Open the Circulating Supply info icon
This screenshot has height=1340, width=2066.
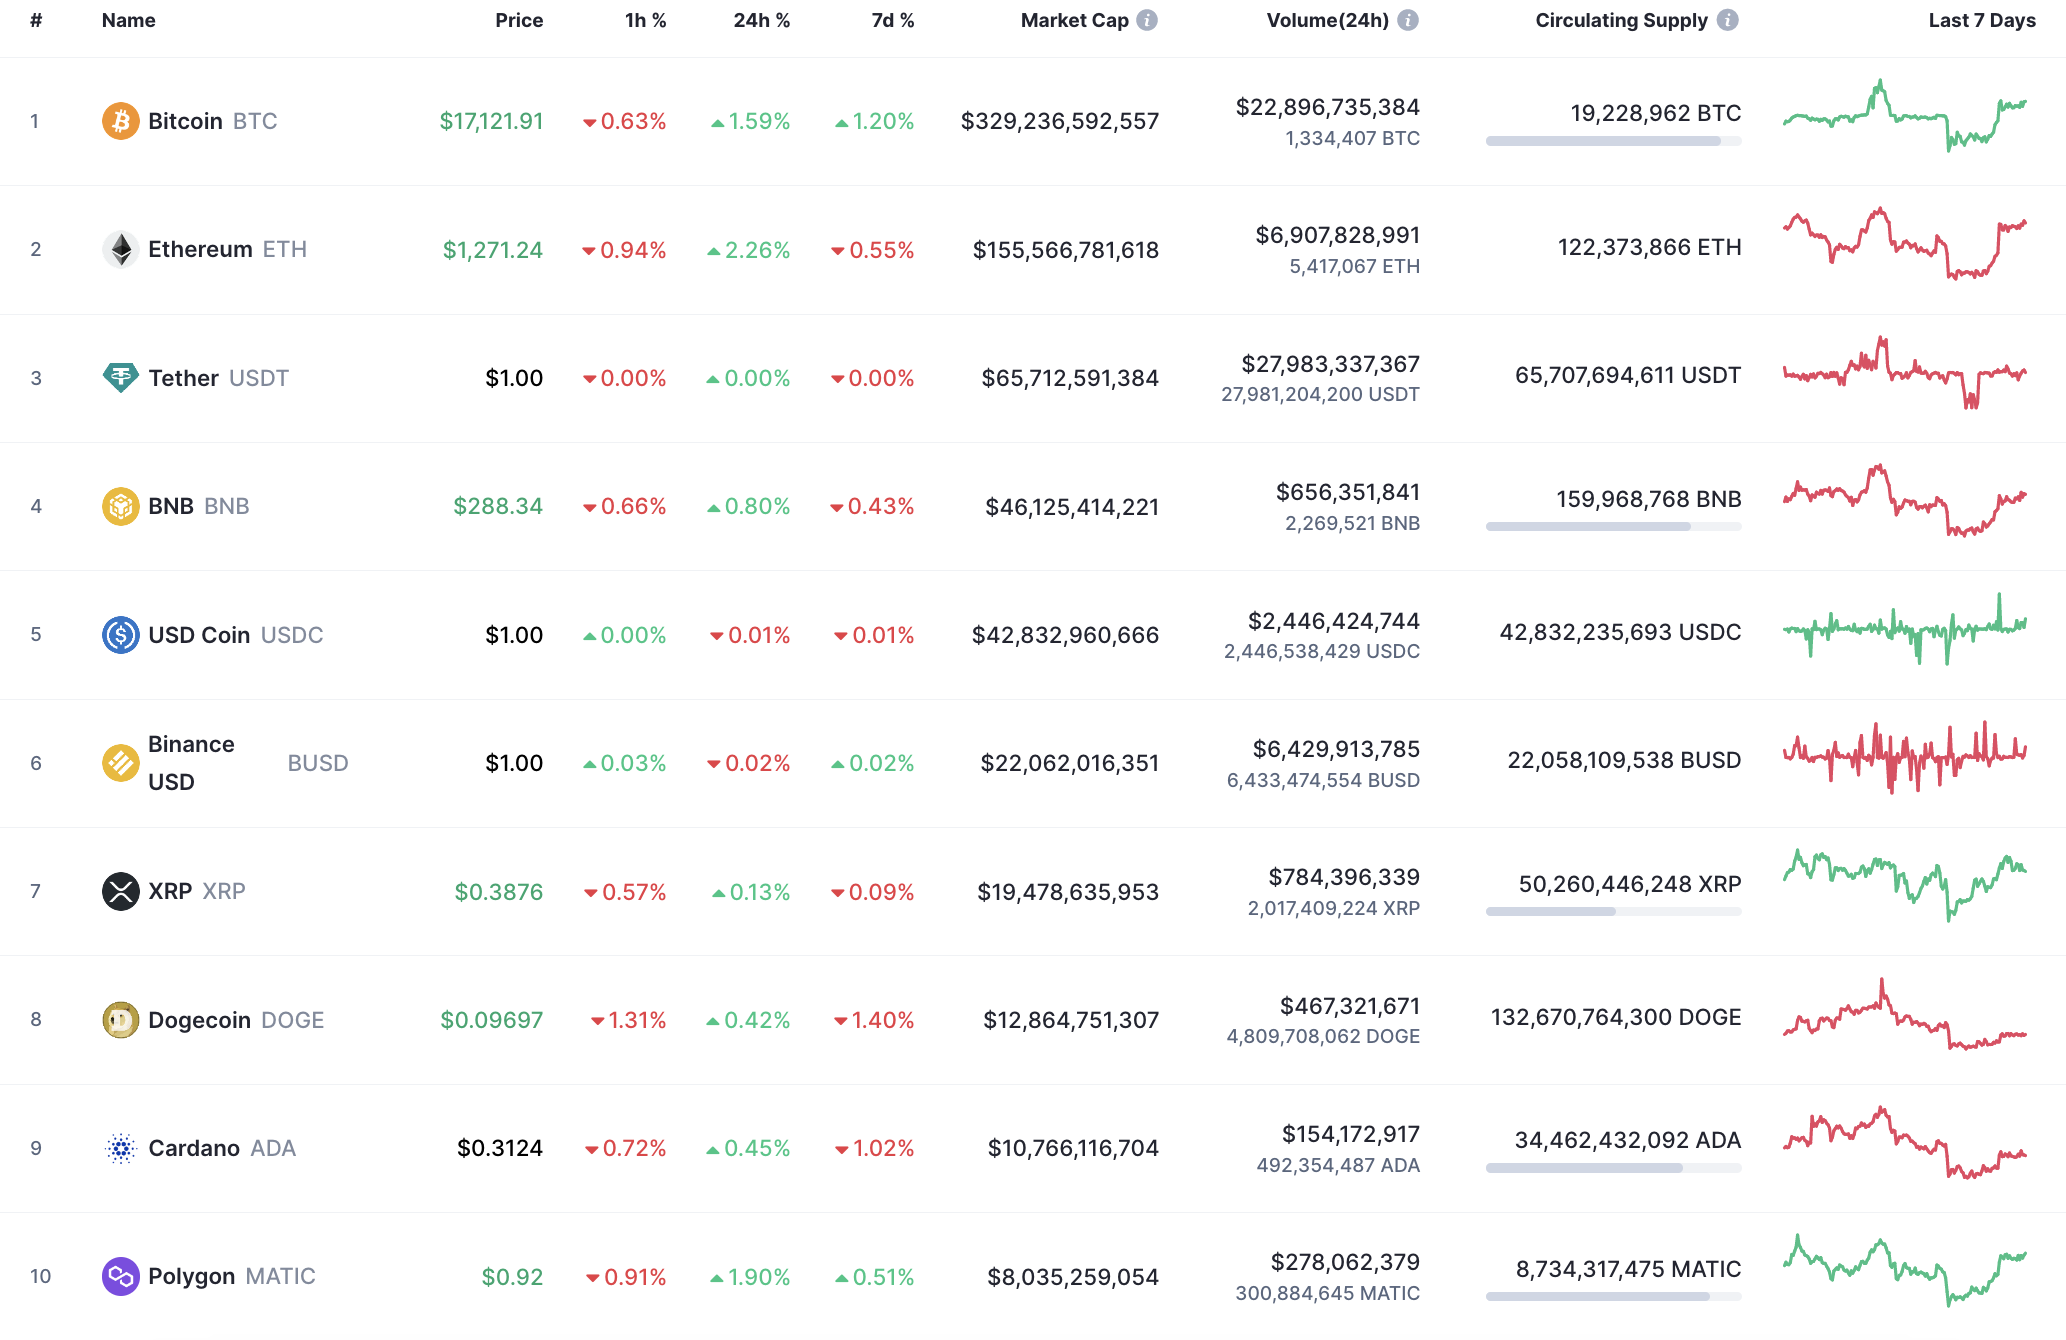tap(1727, 19)
